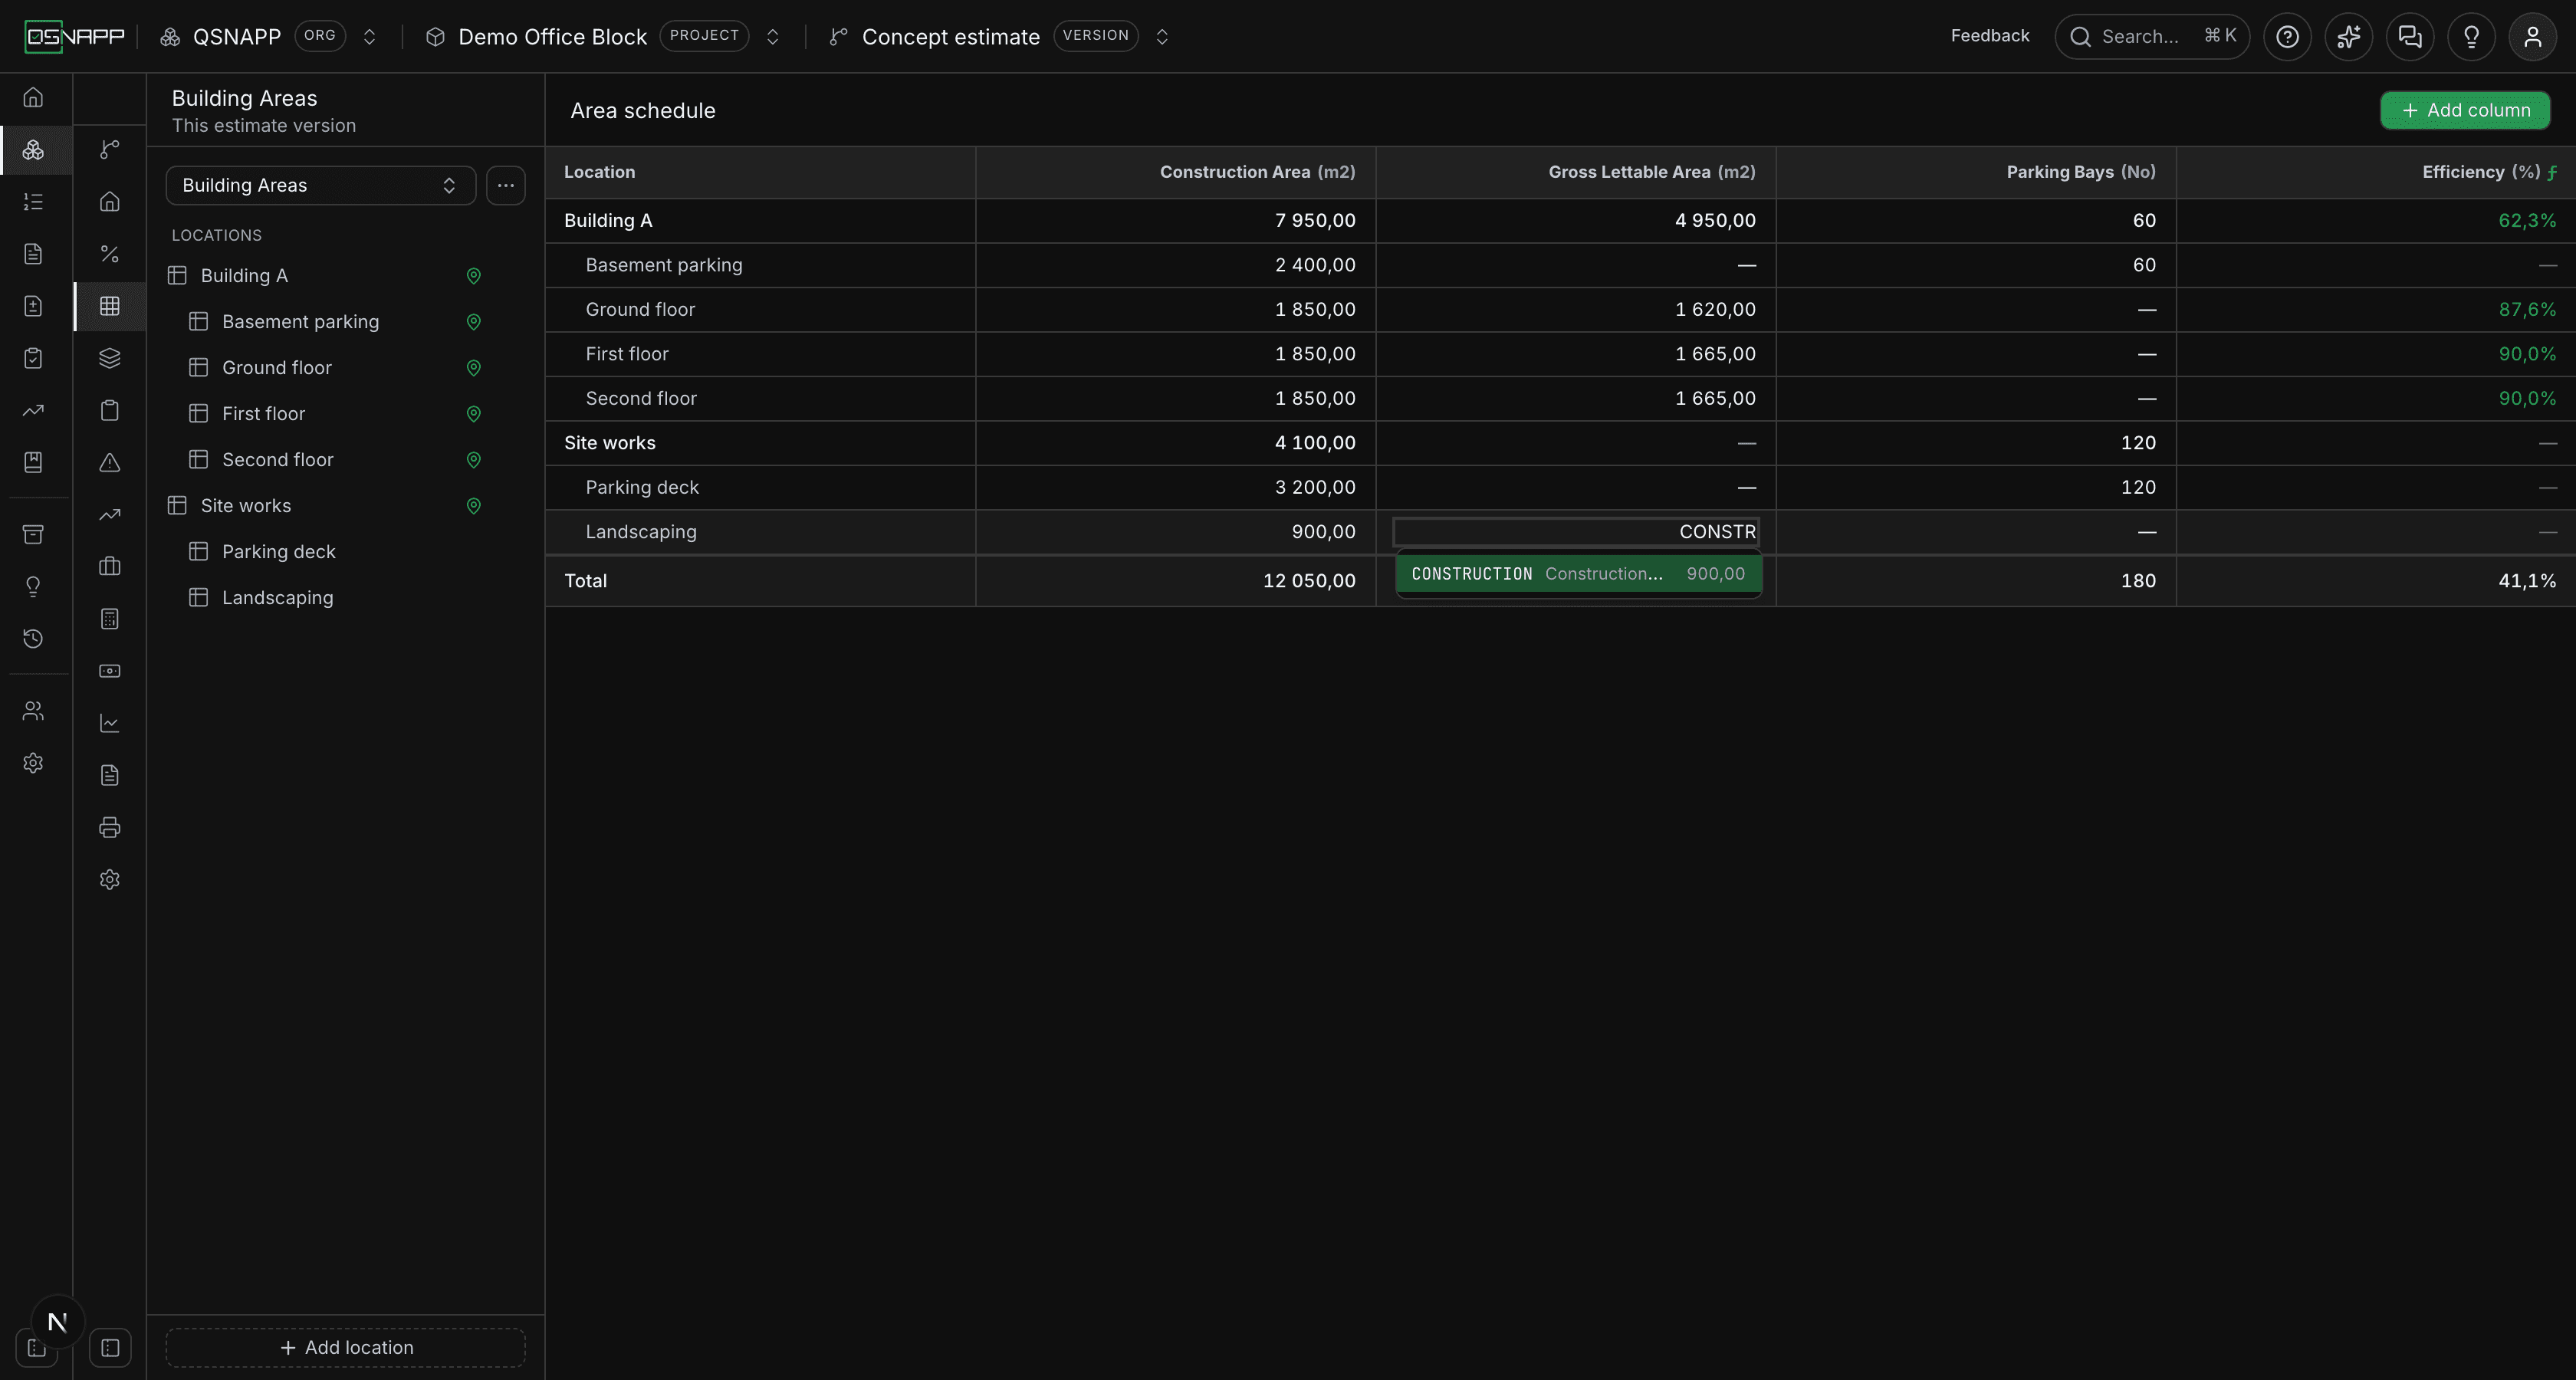The width and height of the screenshot is (2576, 1380).
Task: Open the cubes Organisation module in sidebar
Action: 33,150
